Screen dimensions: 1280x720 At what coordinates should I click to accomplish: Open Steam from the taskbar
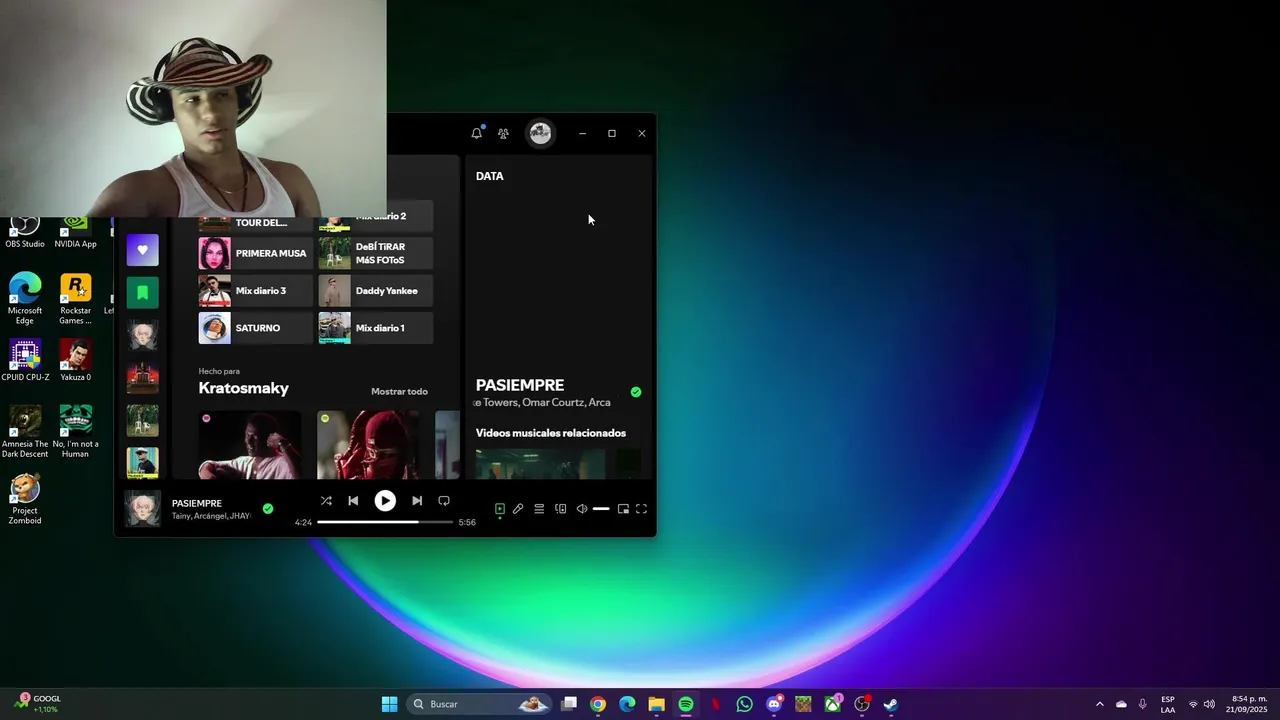point(891,704)
